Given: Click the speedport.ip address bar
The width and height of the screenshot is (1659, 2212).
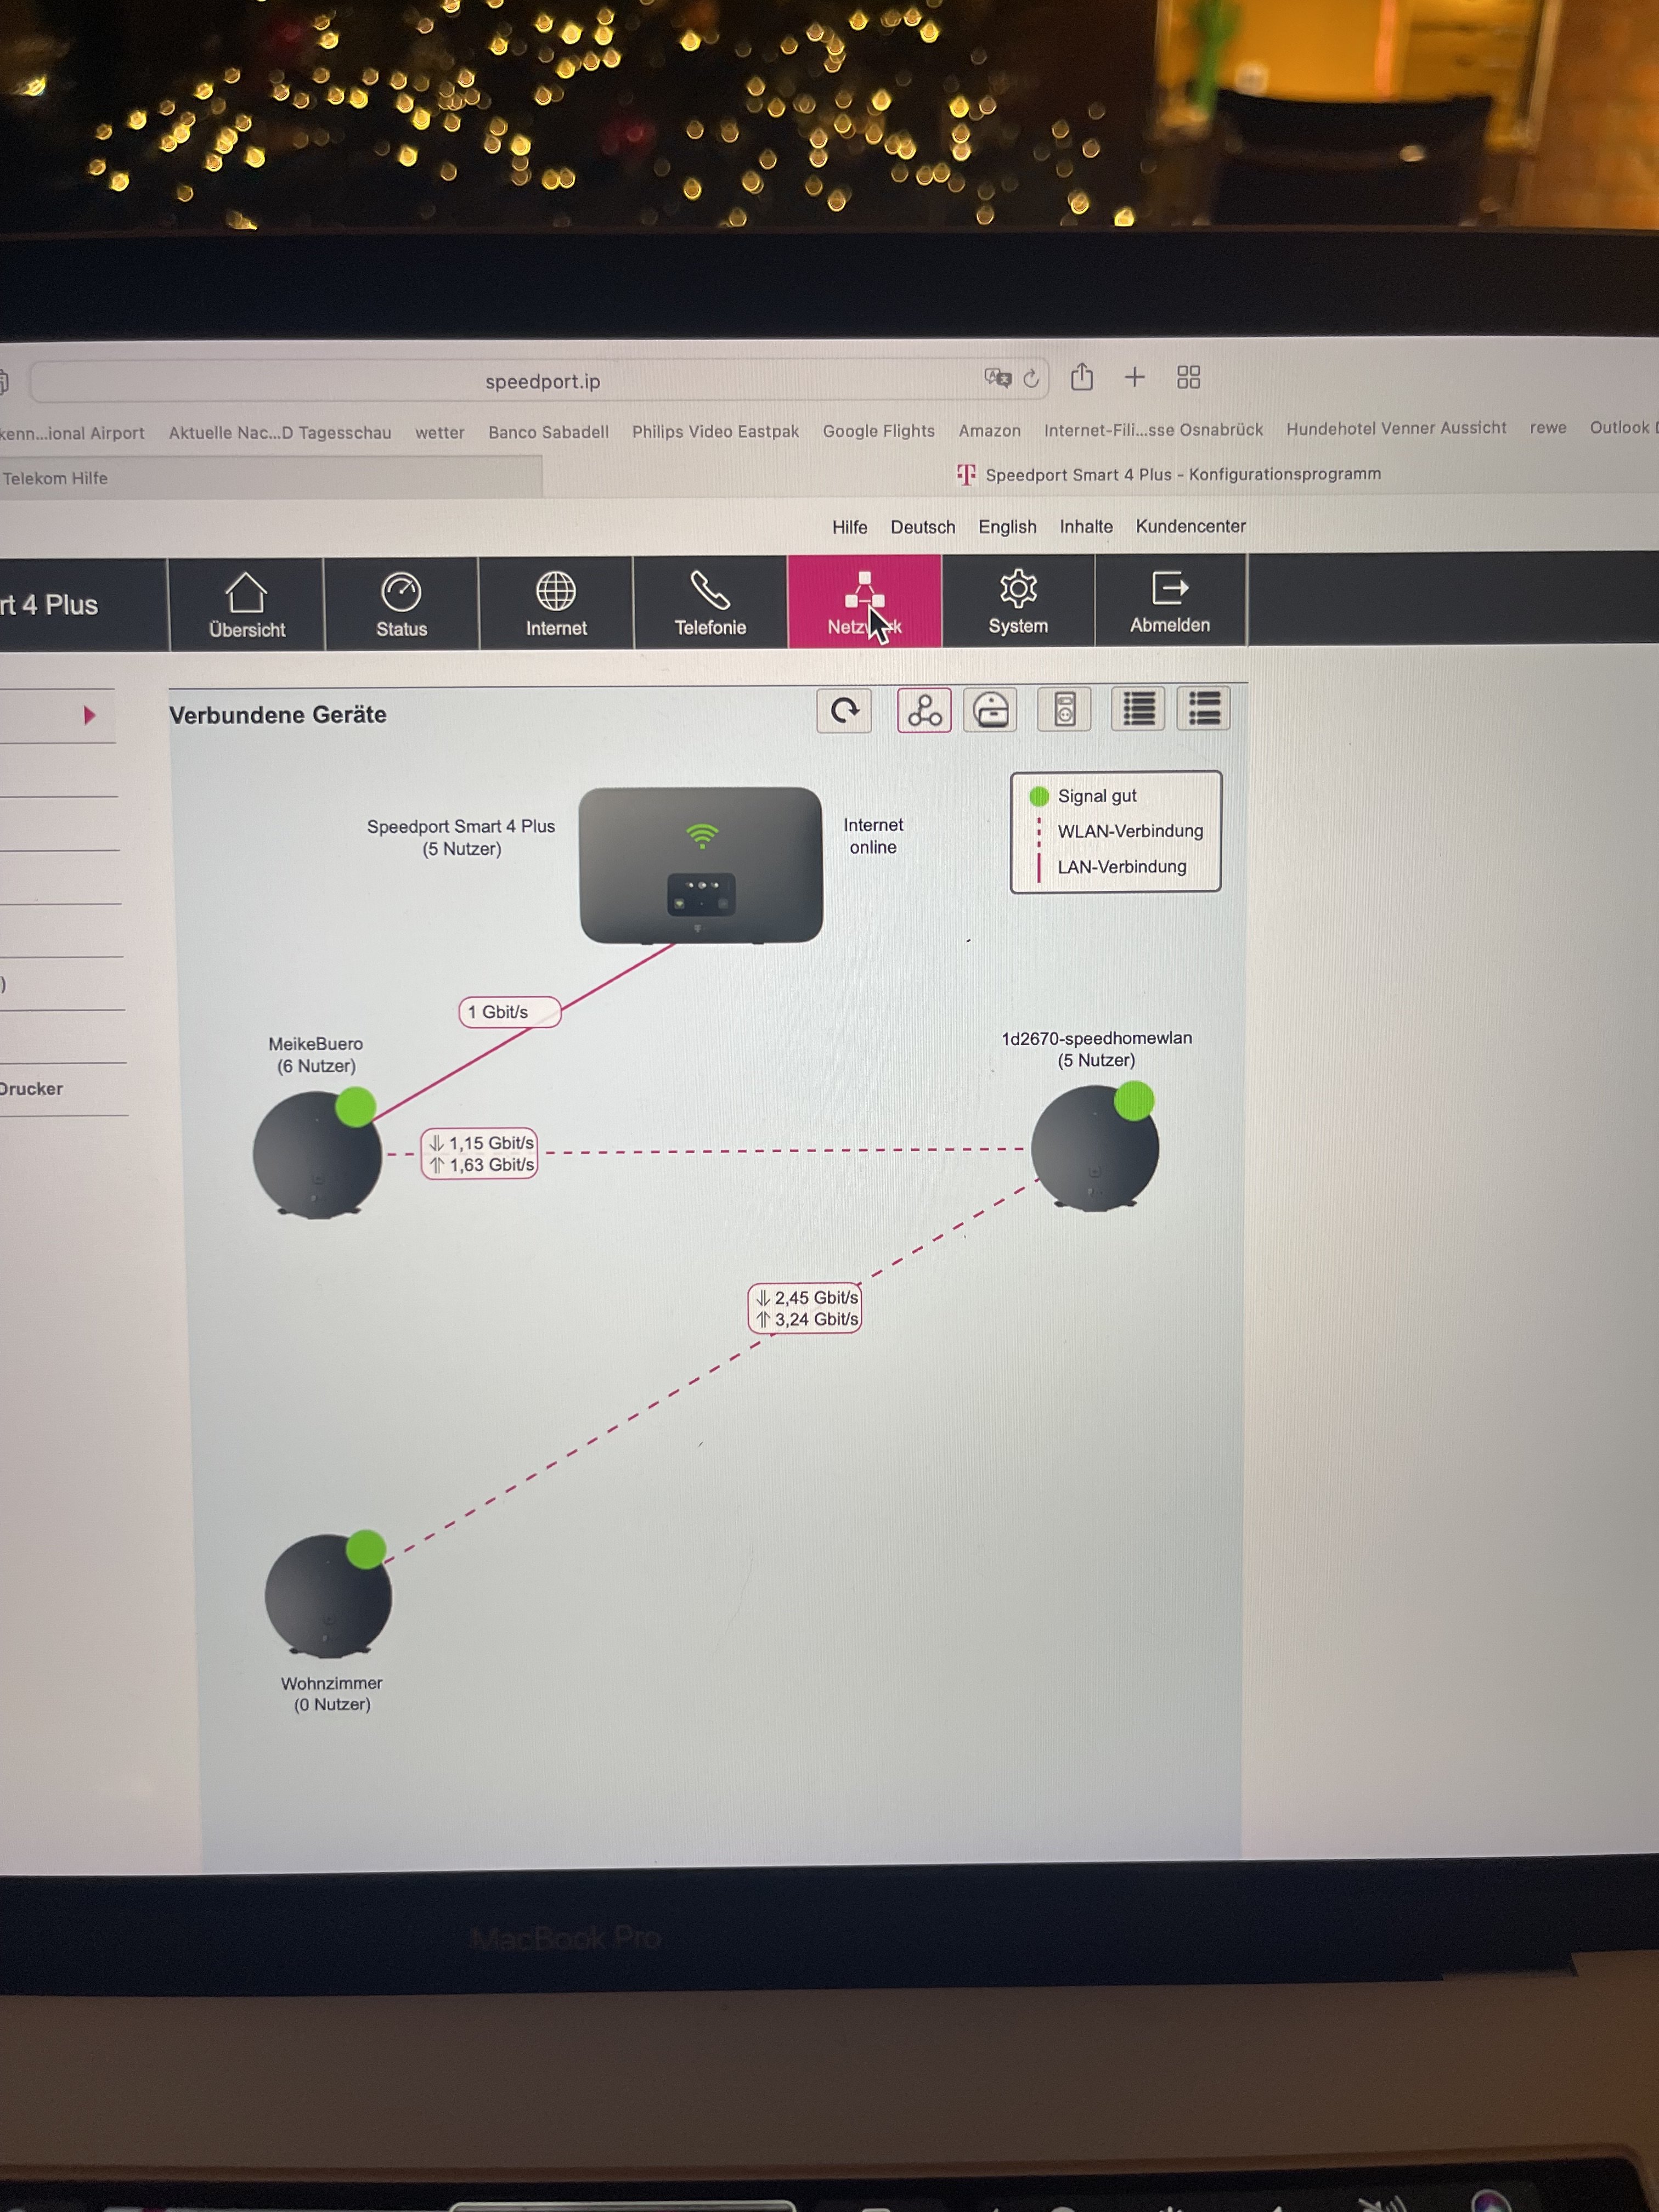Looking at the screenshot, I should click(x=542, y=382).
